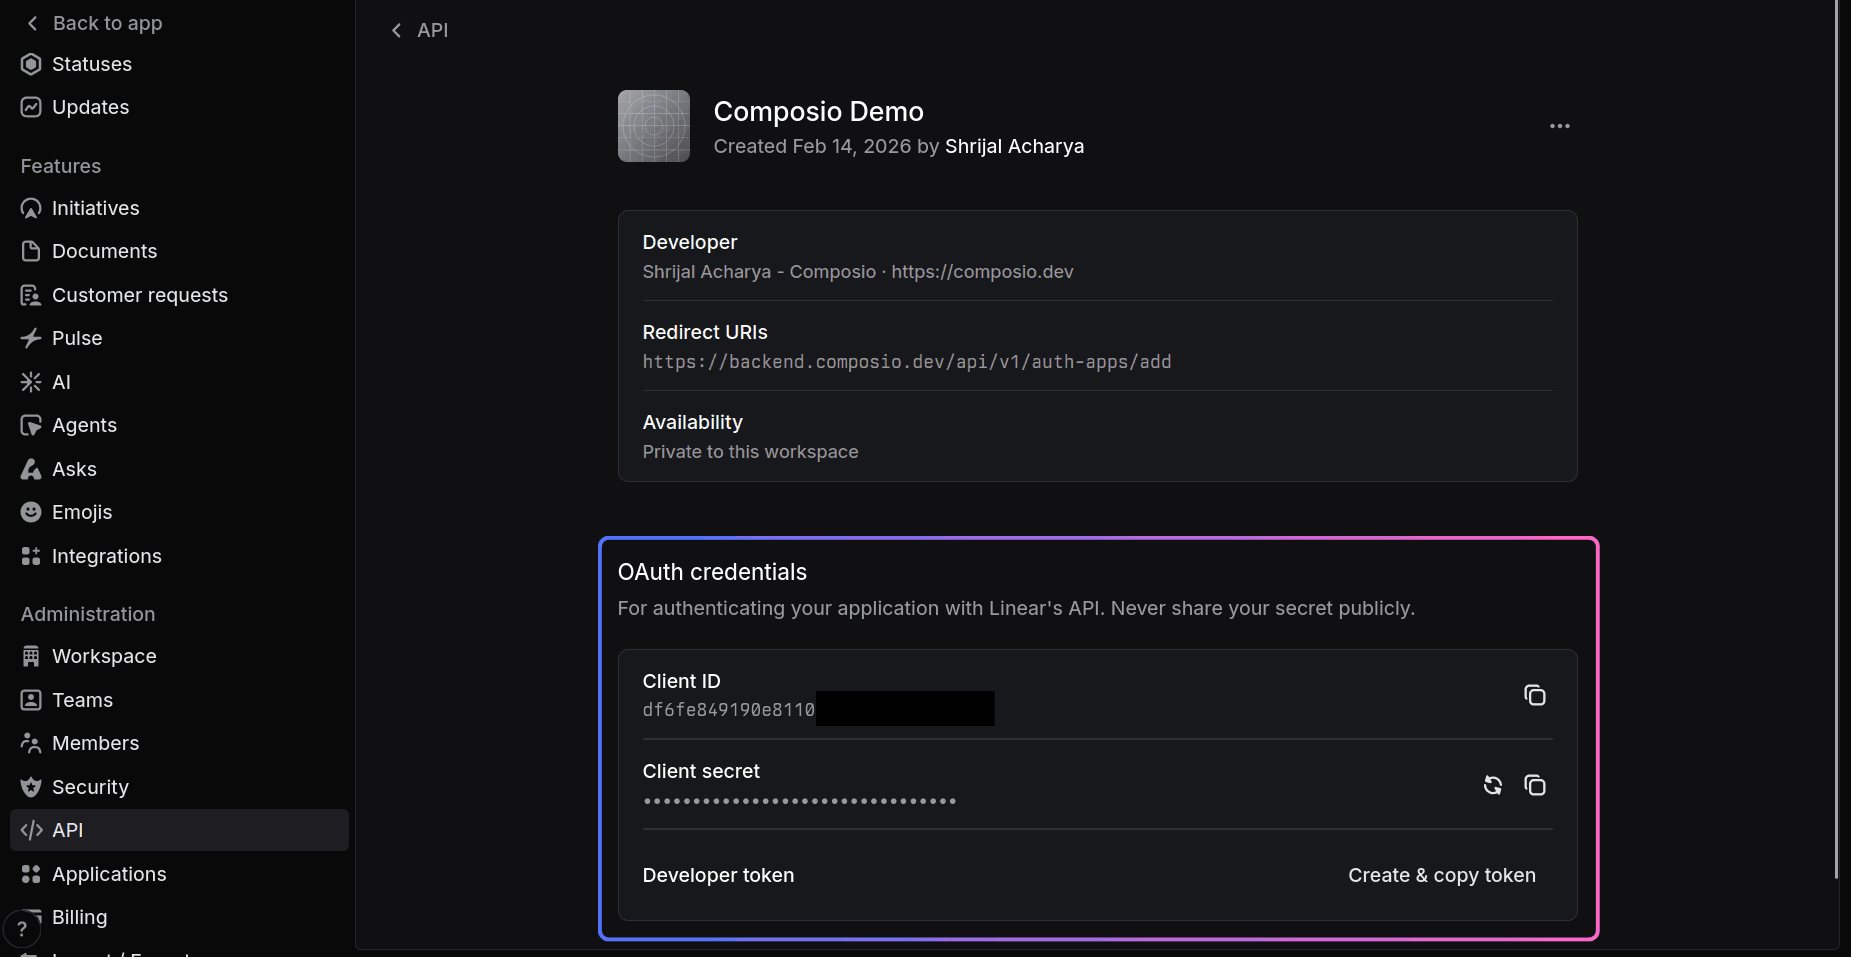Click the Documents page icon
The height and width of the screenshot is (957, 1851).
(31, 251)
